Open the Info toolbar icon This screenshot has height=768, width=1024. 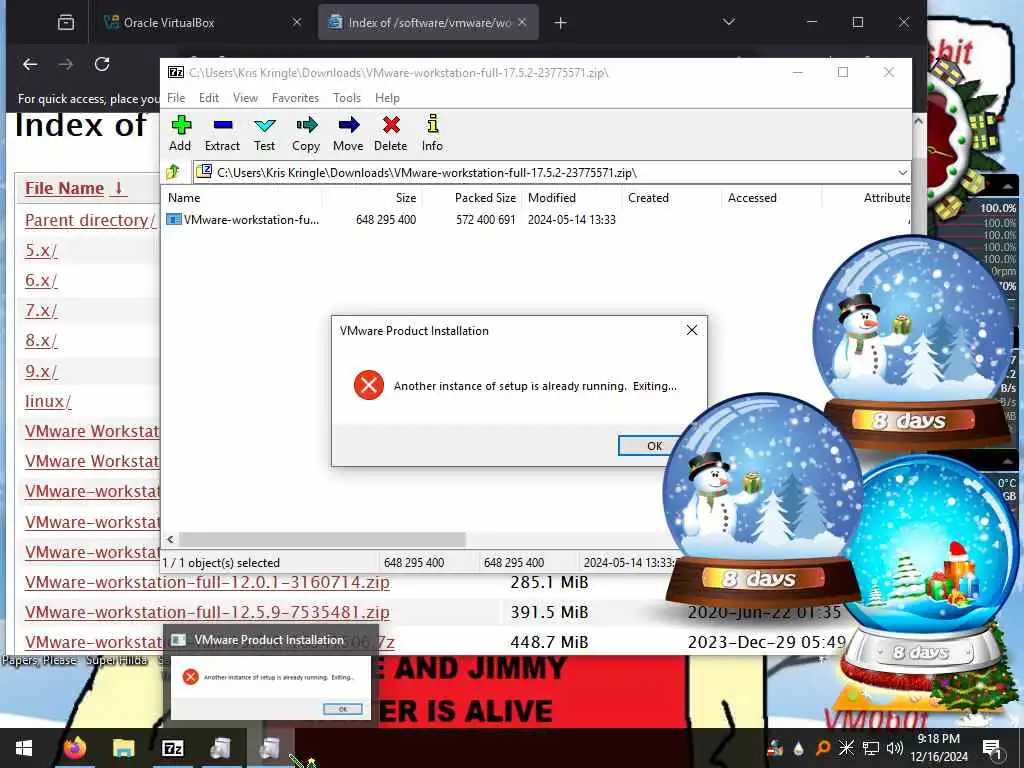(432, 133)
